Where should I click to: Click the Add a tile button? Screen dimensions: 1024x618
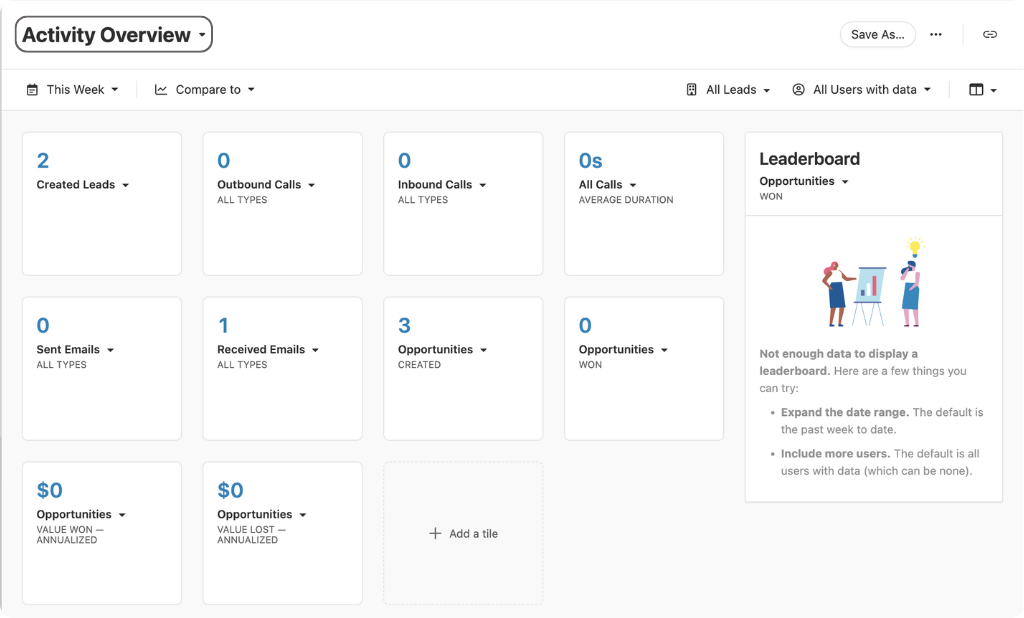pos(463,534)
